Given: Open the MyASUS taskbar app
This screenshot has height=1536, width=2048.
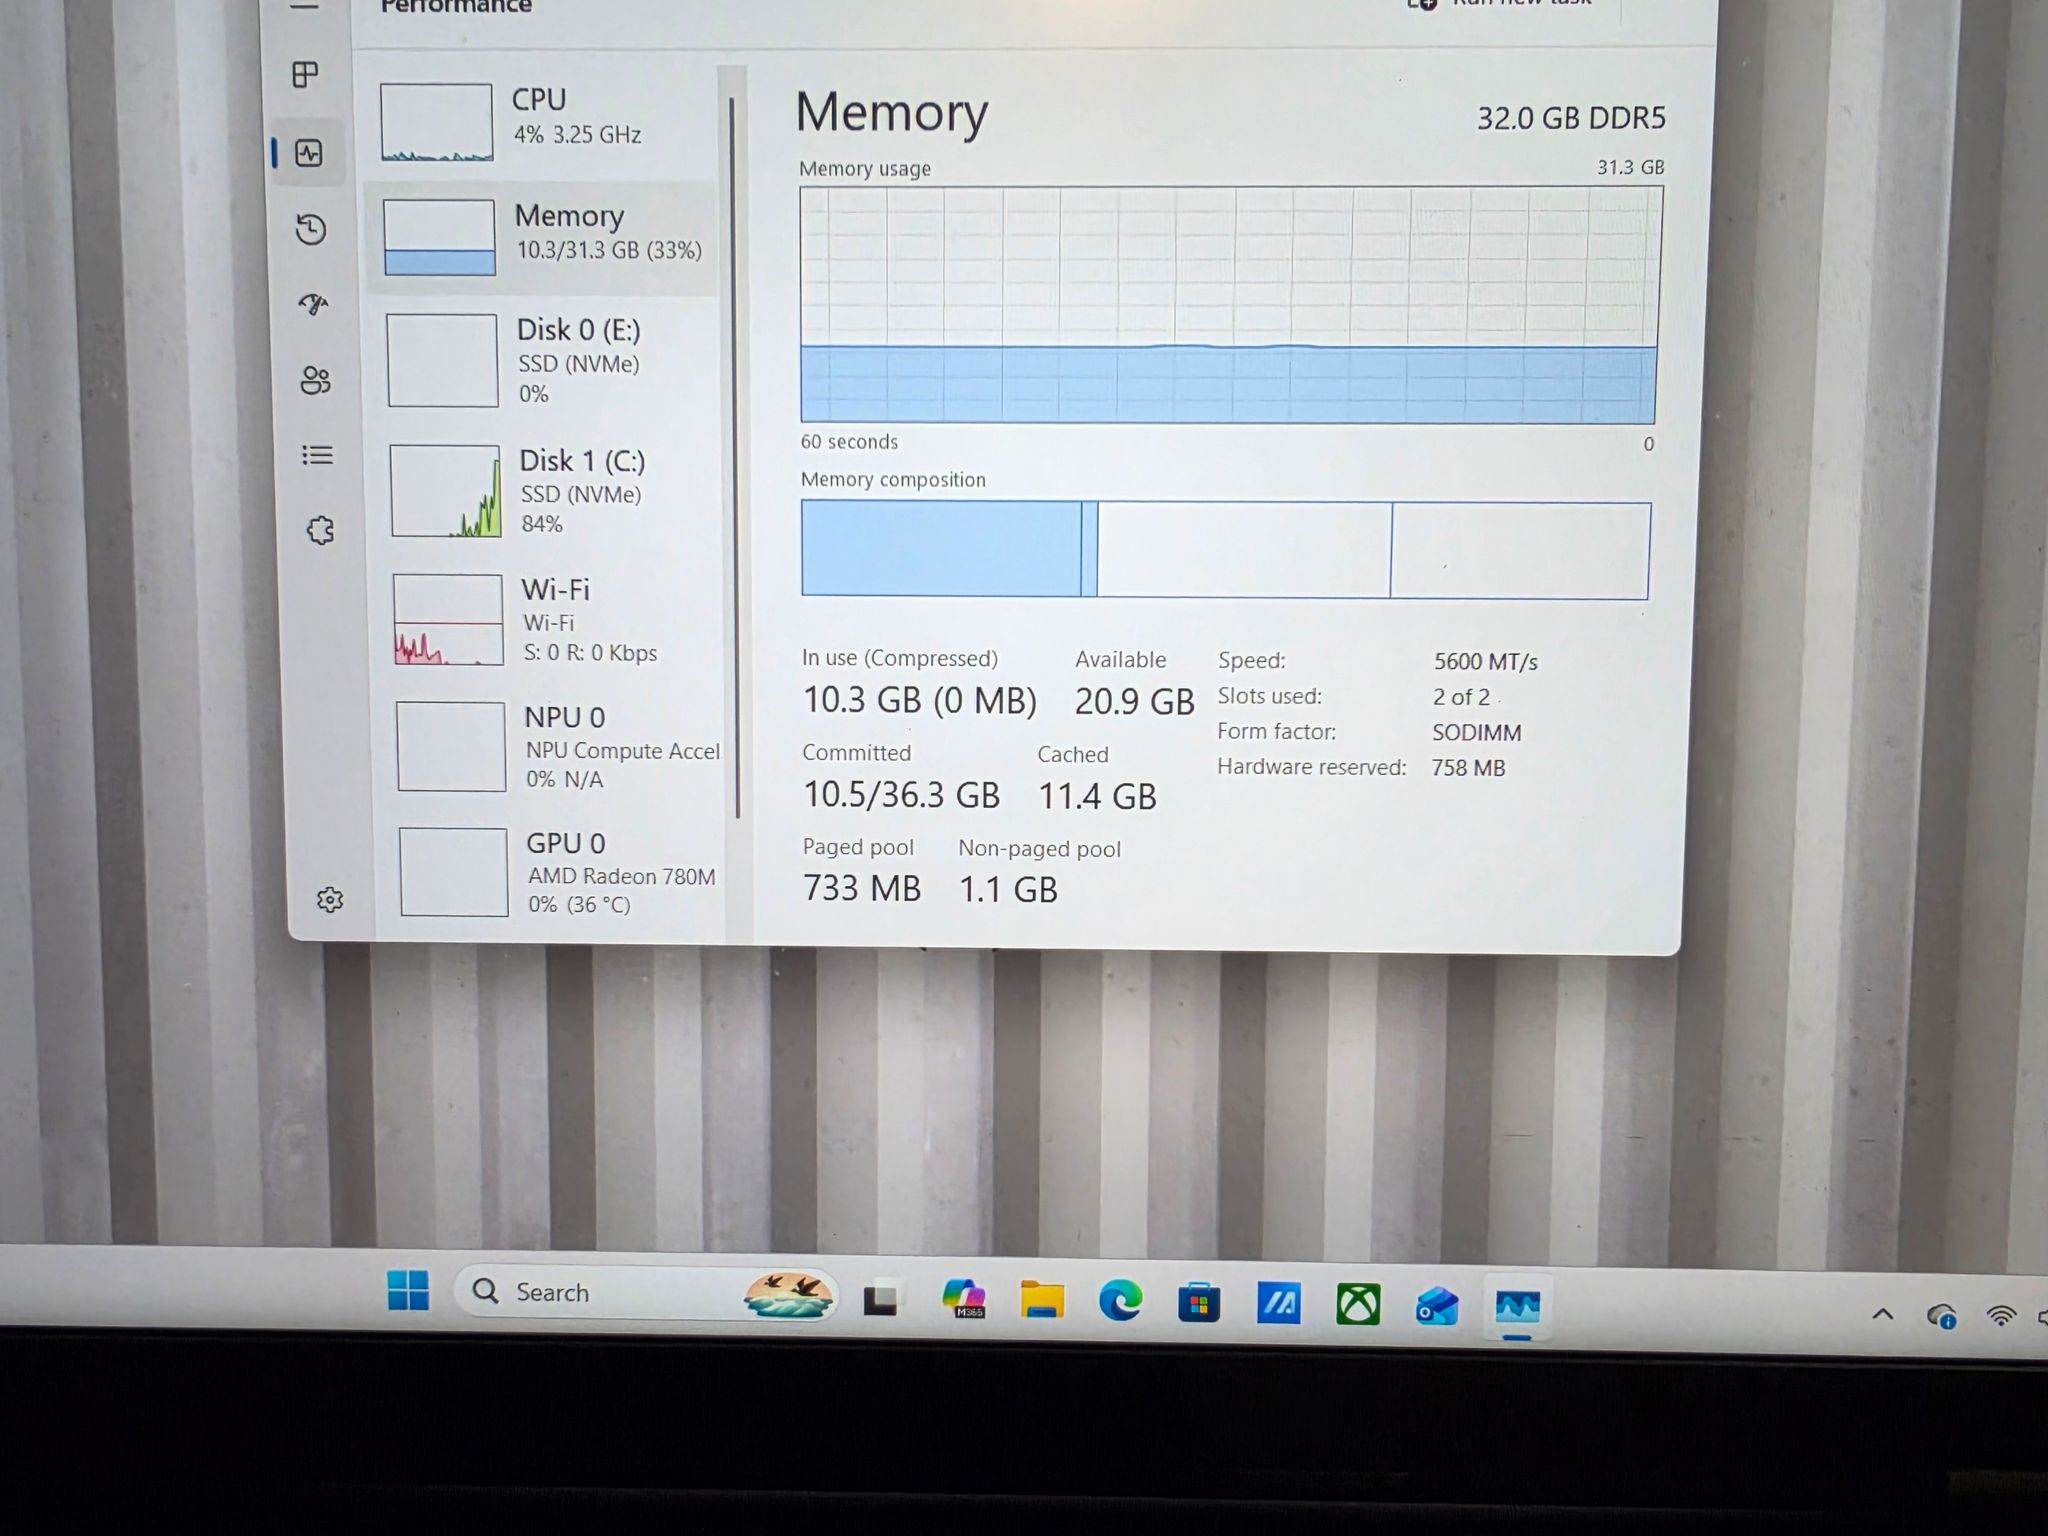Looking at the screenshot, I should coord(1278,1304).
